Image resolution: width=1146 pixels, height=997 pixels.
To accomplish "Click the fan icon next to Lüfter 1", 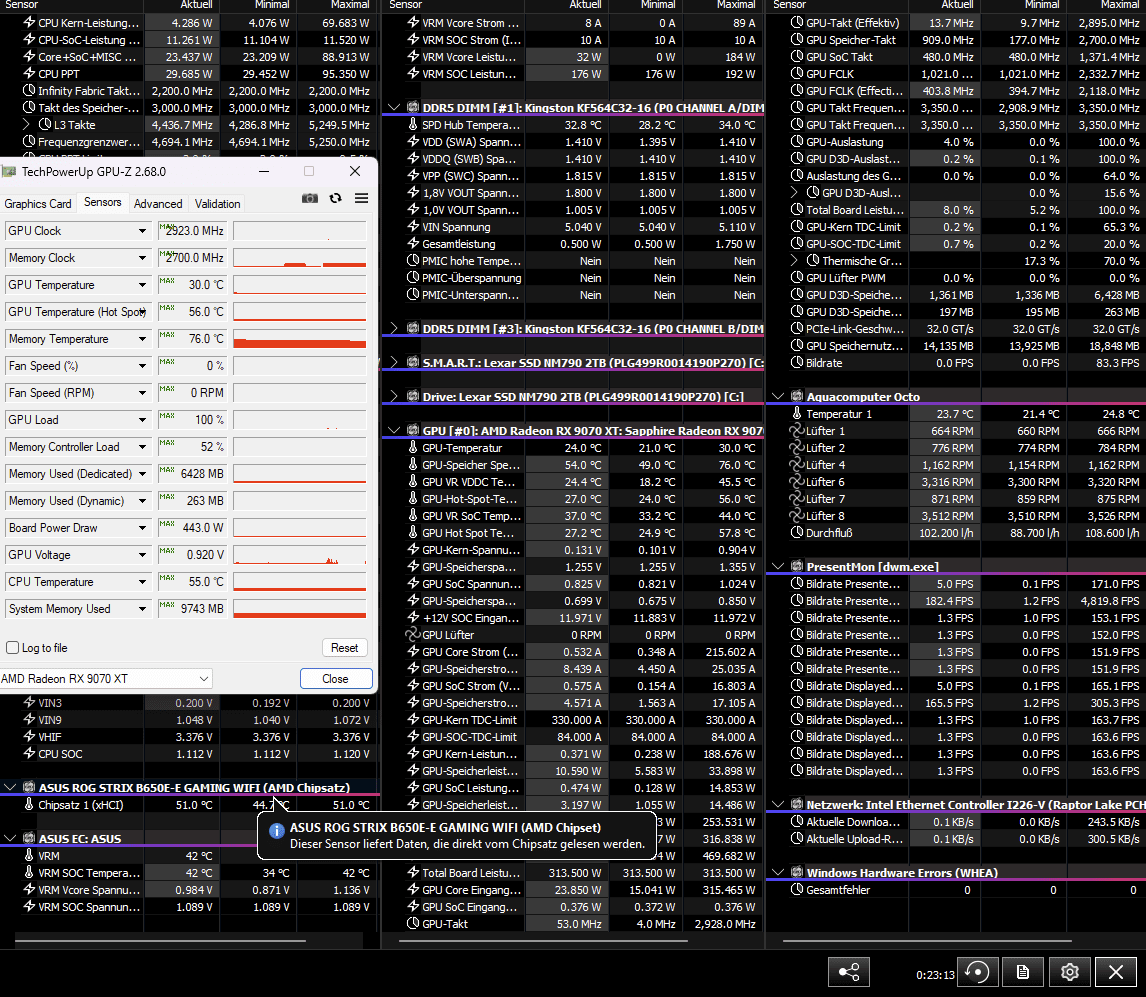I will 797,431.
